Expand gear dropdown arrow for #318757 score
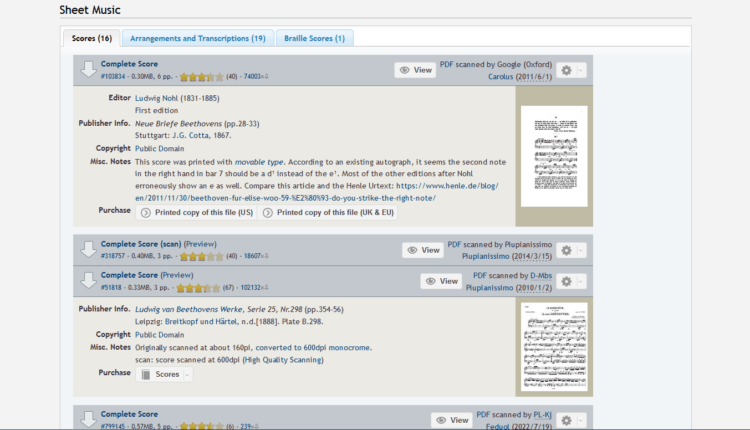The height and width of the screenshot is (430, 750). click(581, 250)
